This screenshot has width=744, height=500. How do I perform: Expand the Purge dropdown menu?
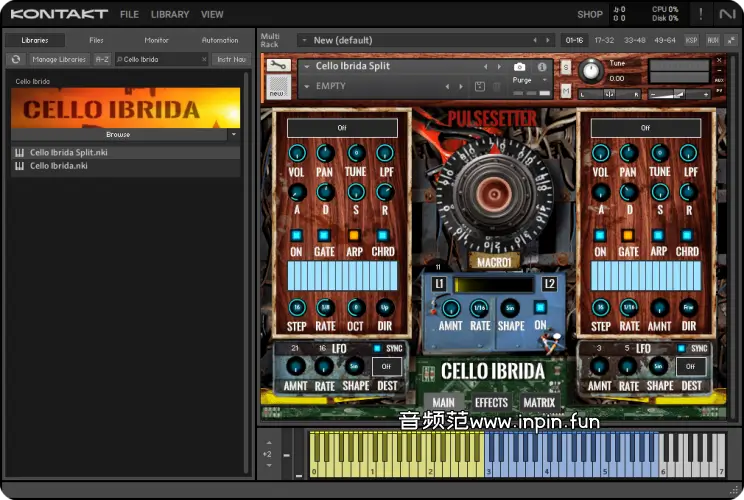[545, 79]
